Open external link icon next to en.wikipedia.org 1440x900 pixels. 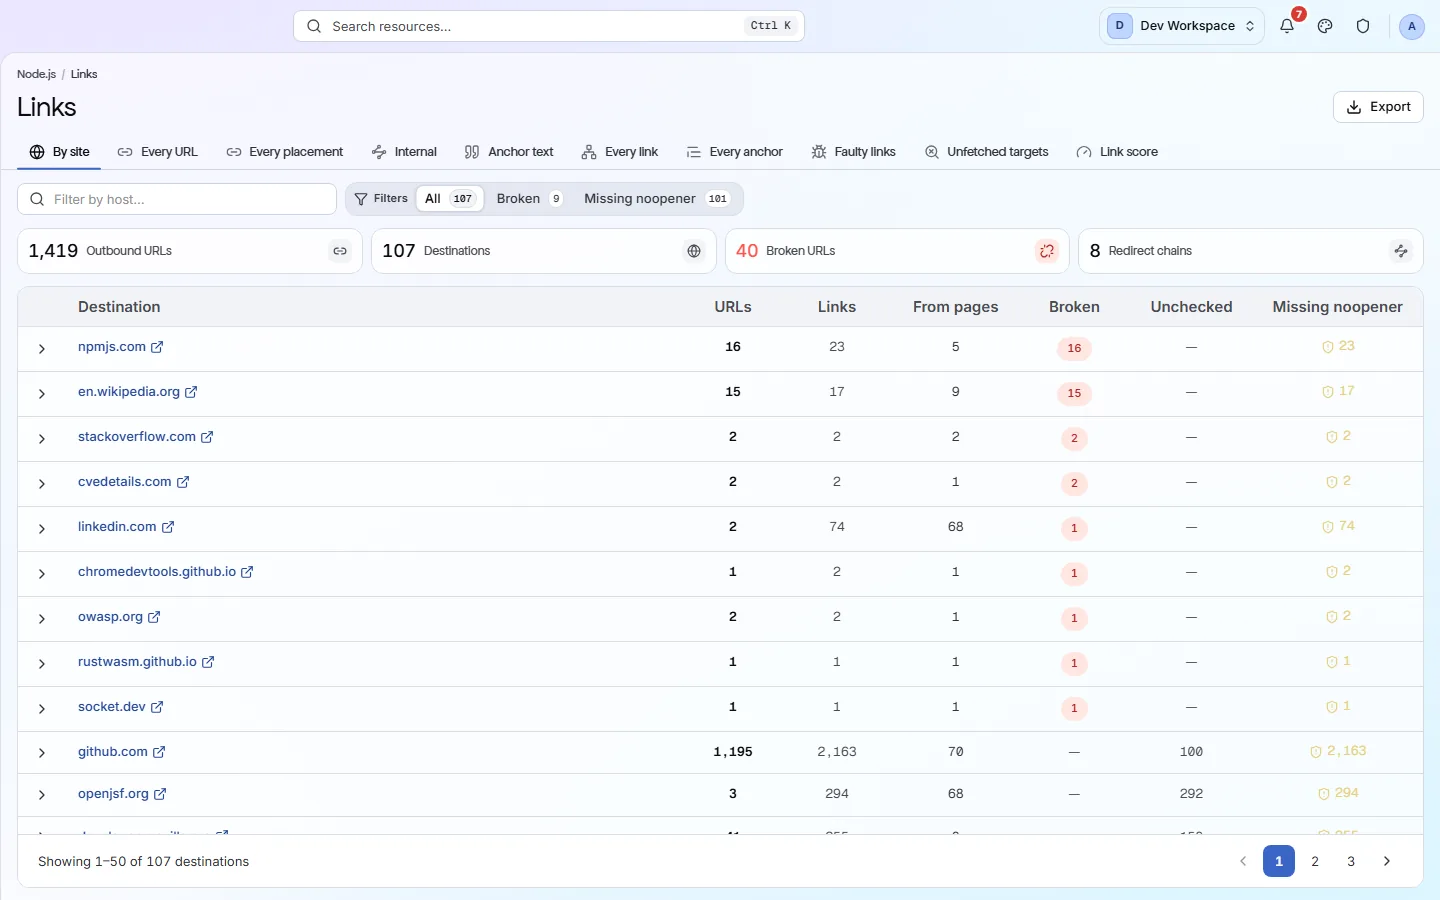pos(191,392)
